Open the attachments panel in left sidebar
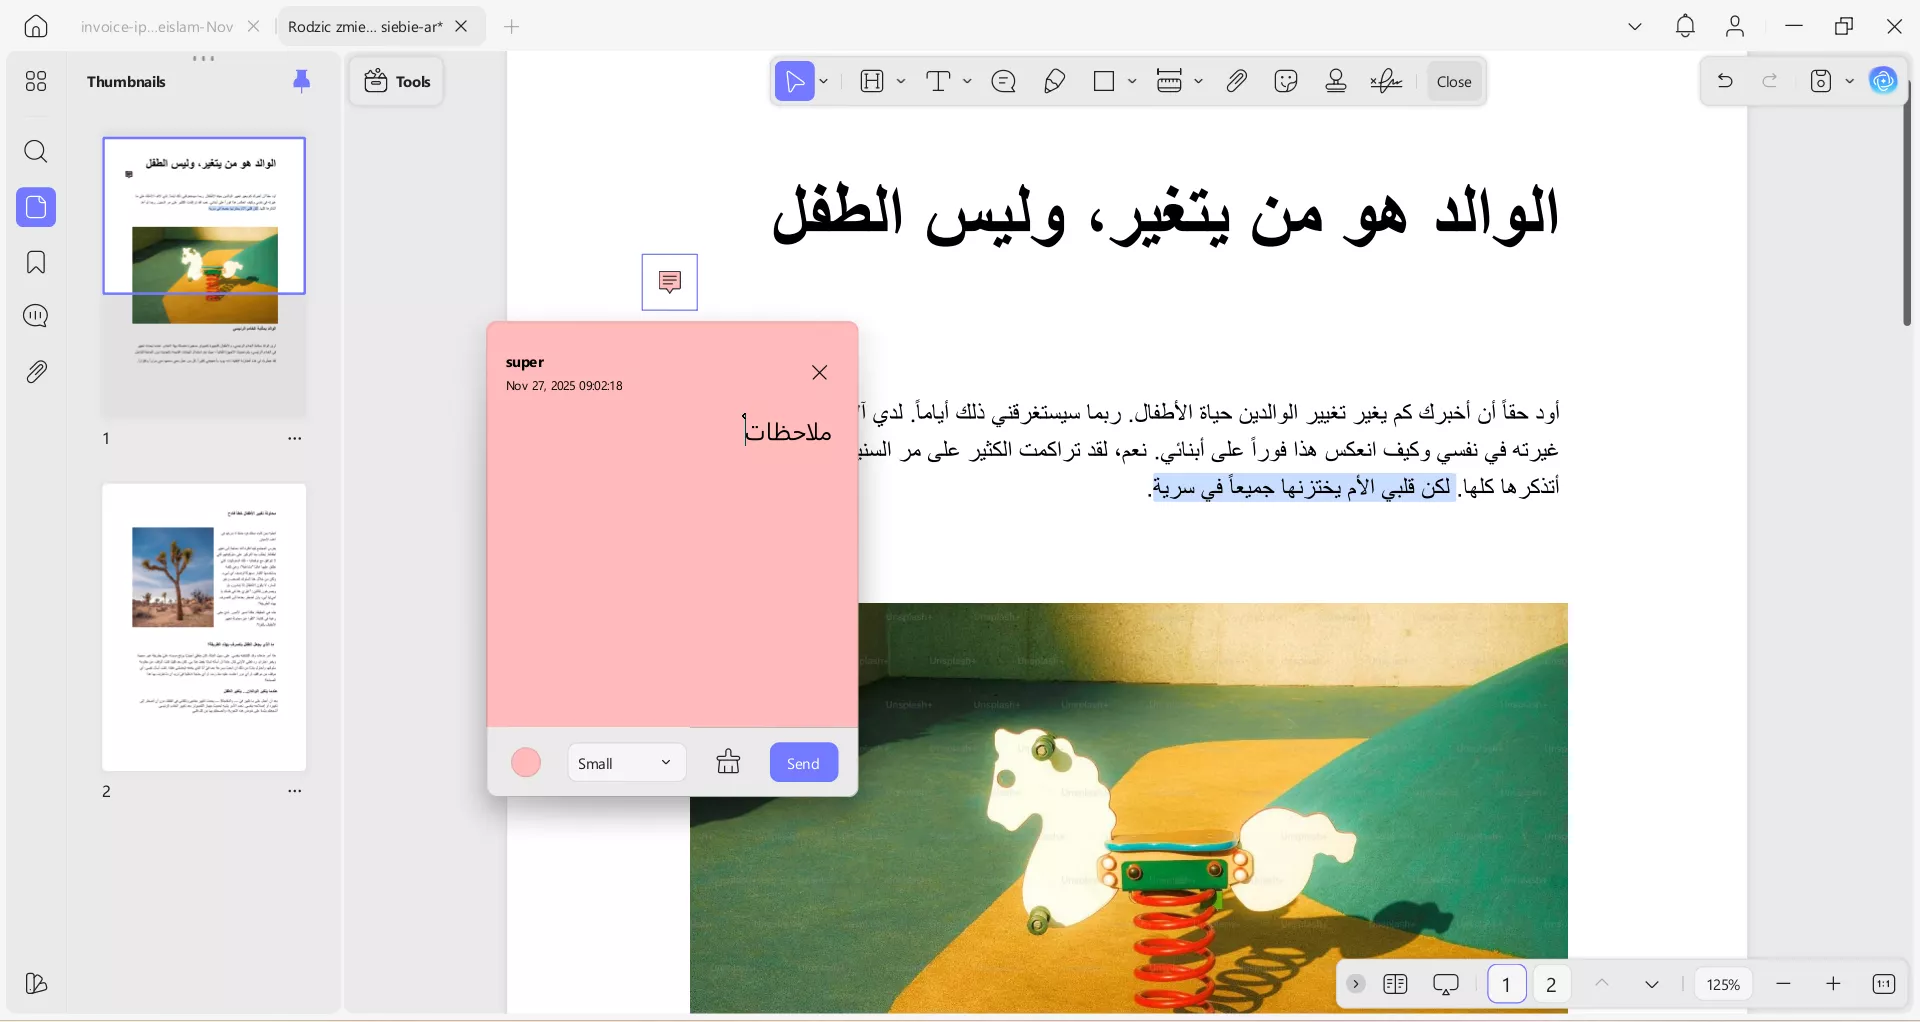 36,372
